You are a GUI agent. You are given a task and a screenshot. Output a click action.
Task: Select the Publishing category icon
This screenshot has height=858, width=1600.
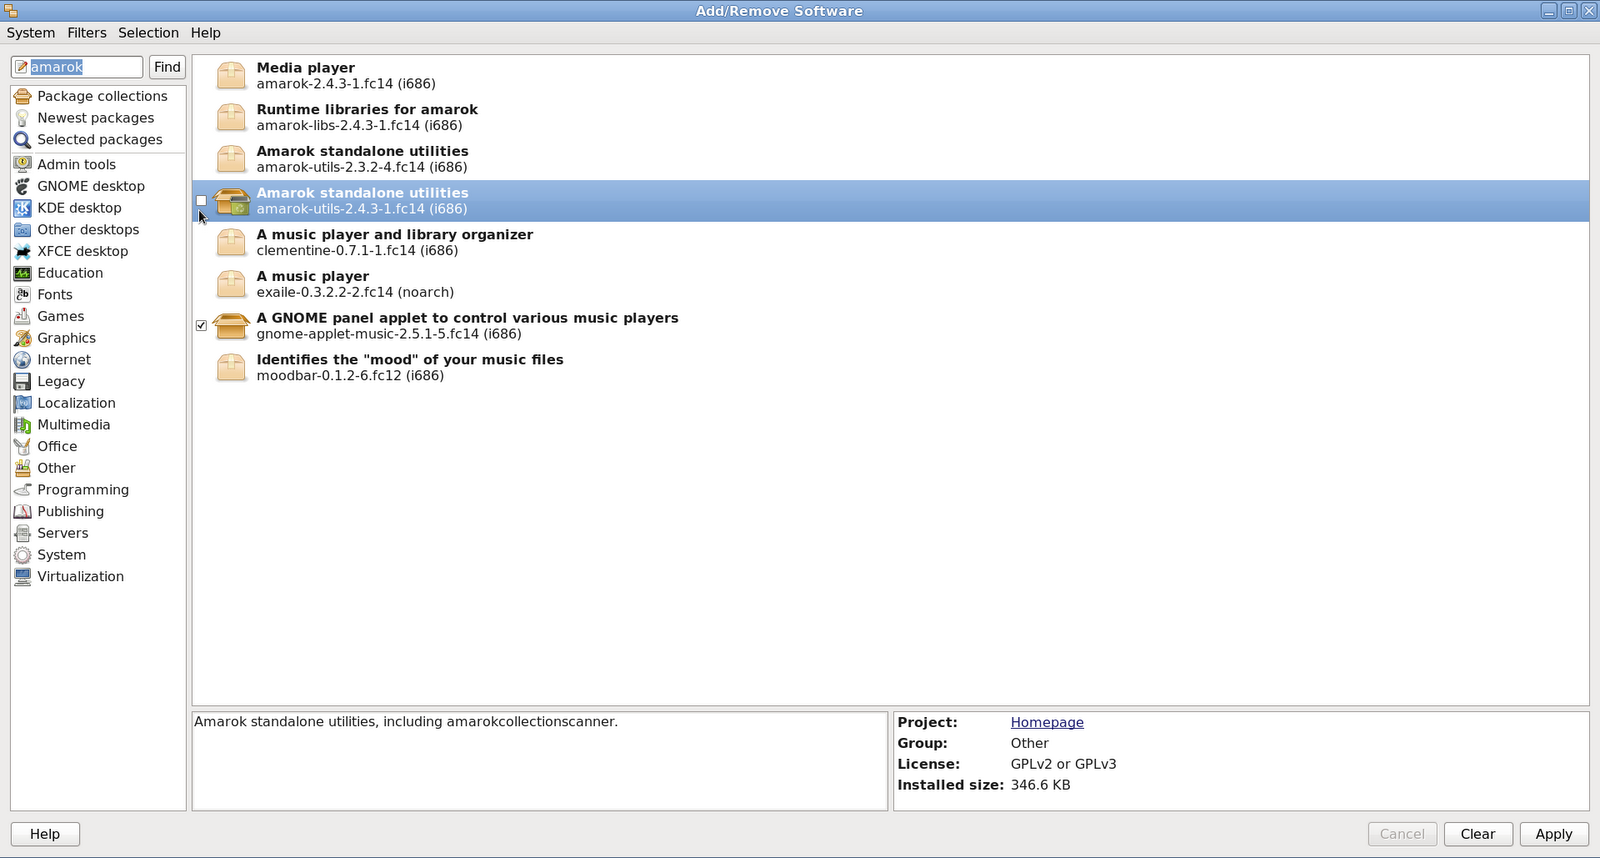coord(22,511)
